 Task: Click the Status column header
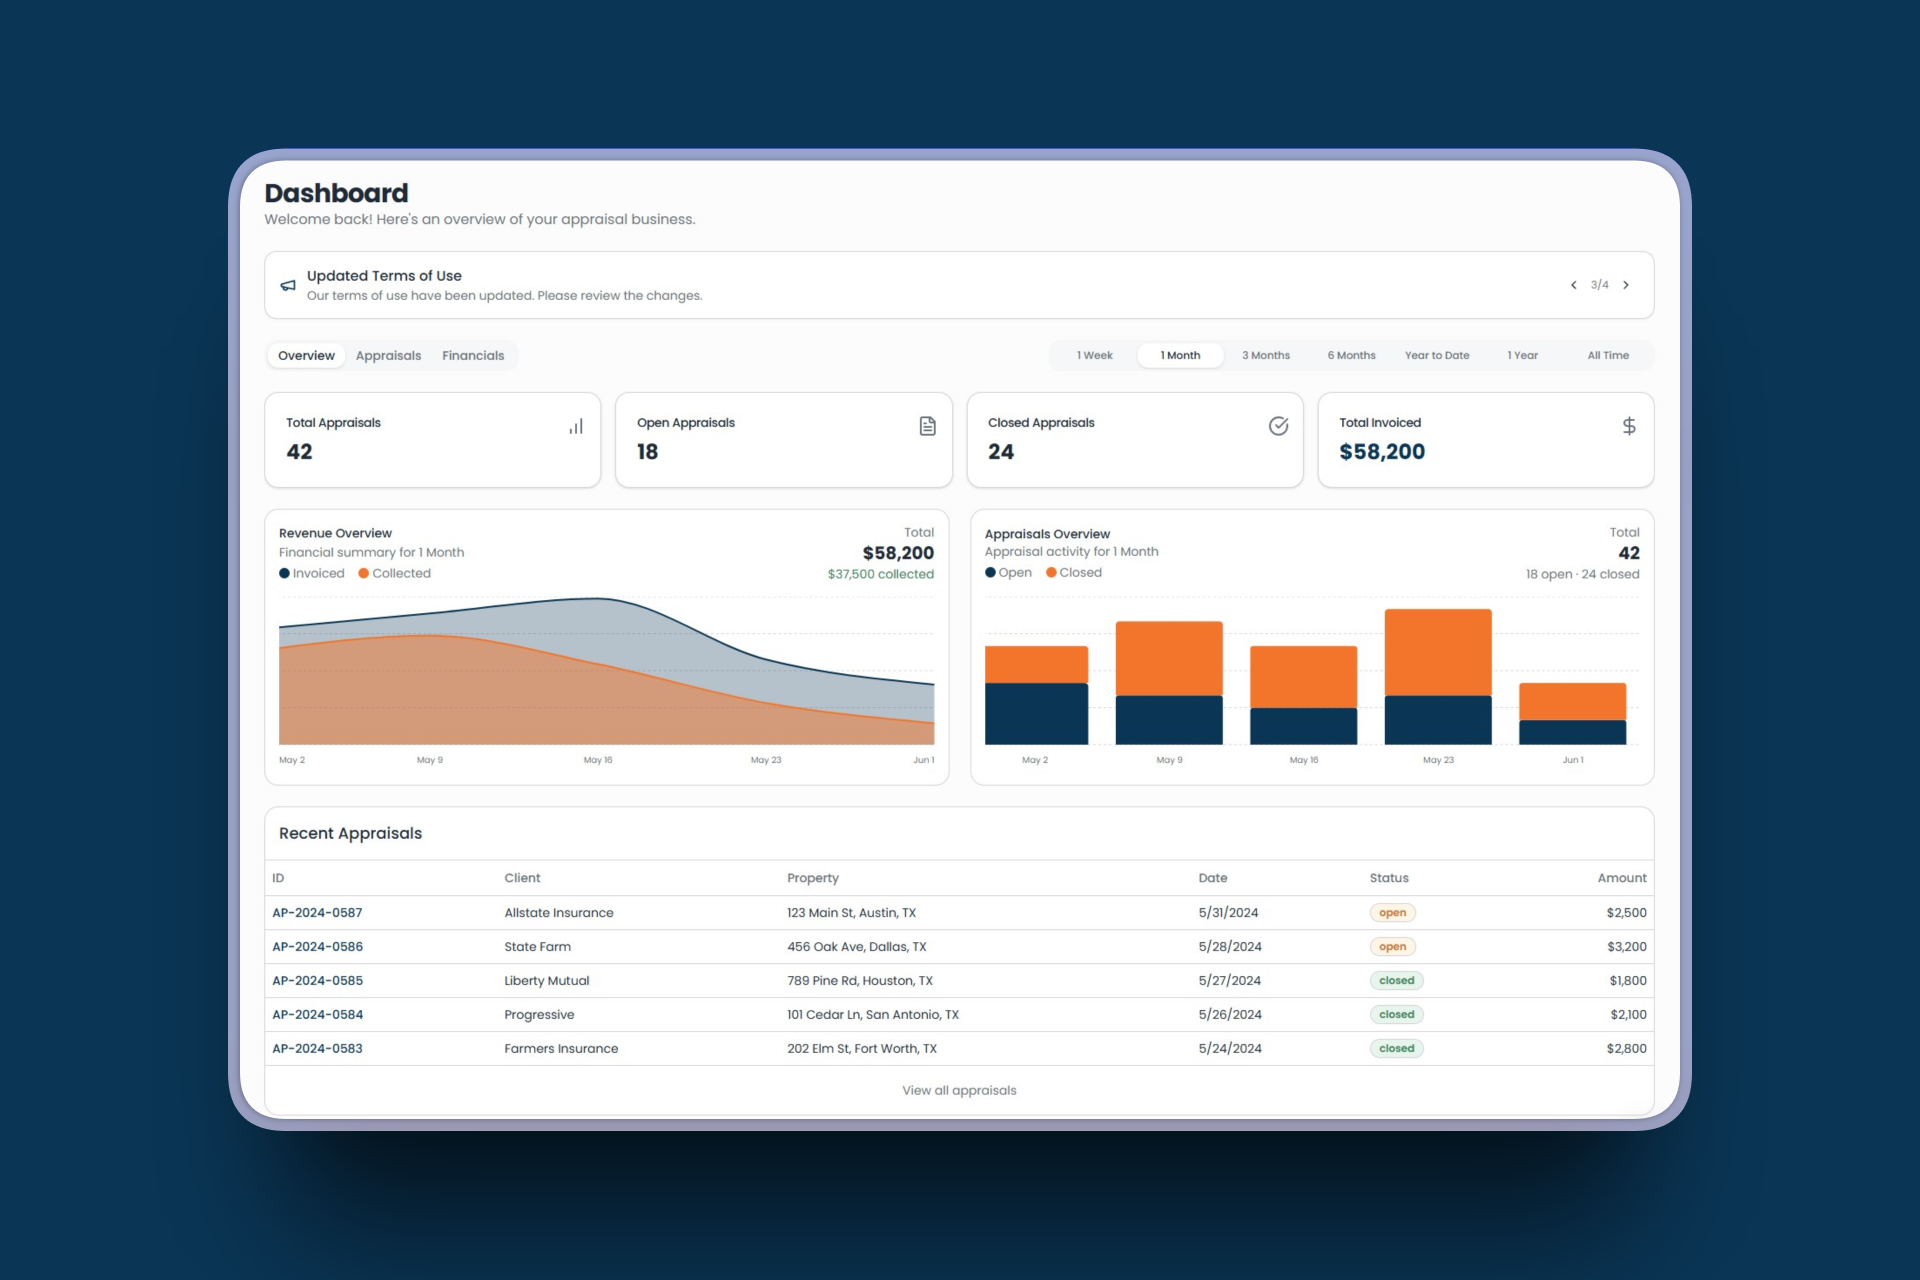[x=1389, y=877]
